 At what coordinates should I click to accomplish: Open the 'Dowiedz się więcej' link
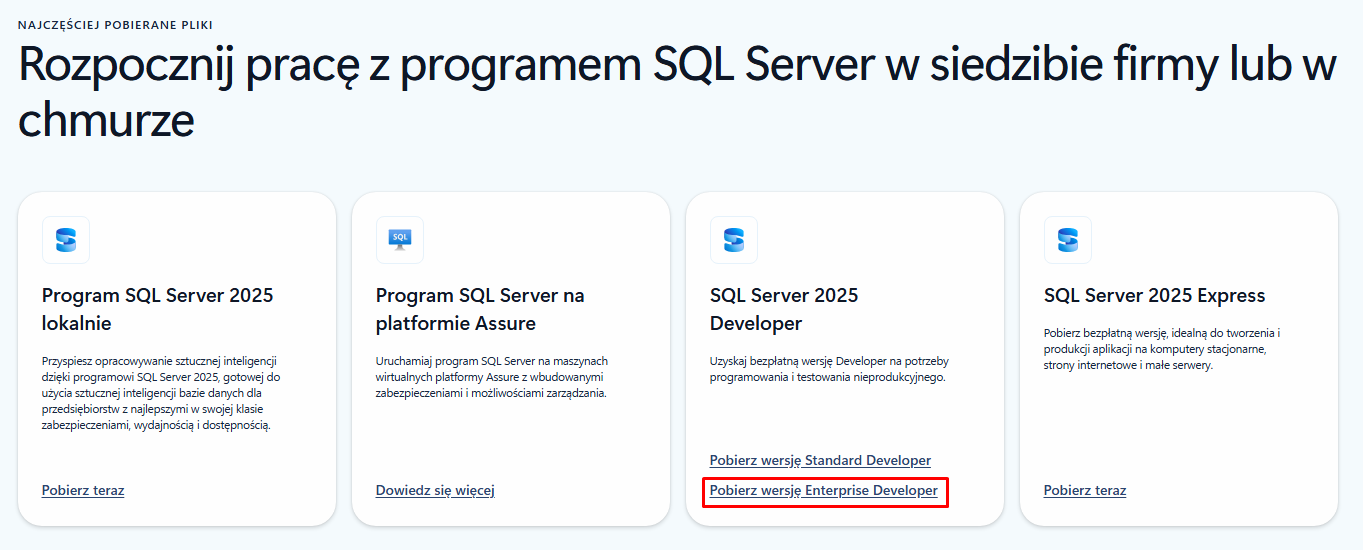click(435, 490)
